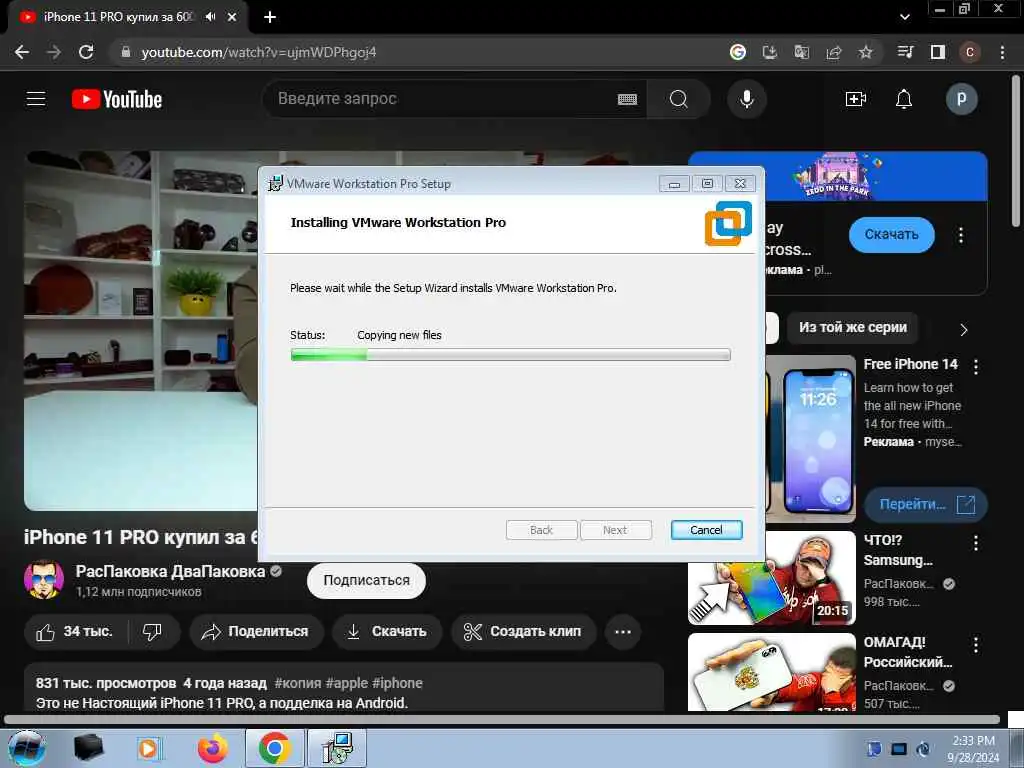Subscribe with the Подписаться button
Screen dimensions: 1024x768
click(366, 581)
